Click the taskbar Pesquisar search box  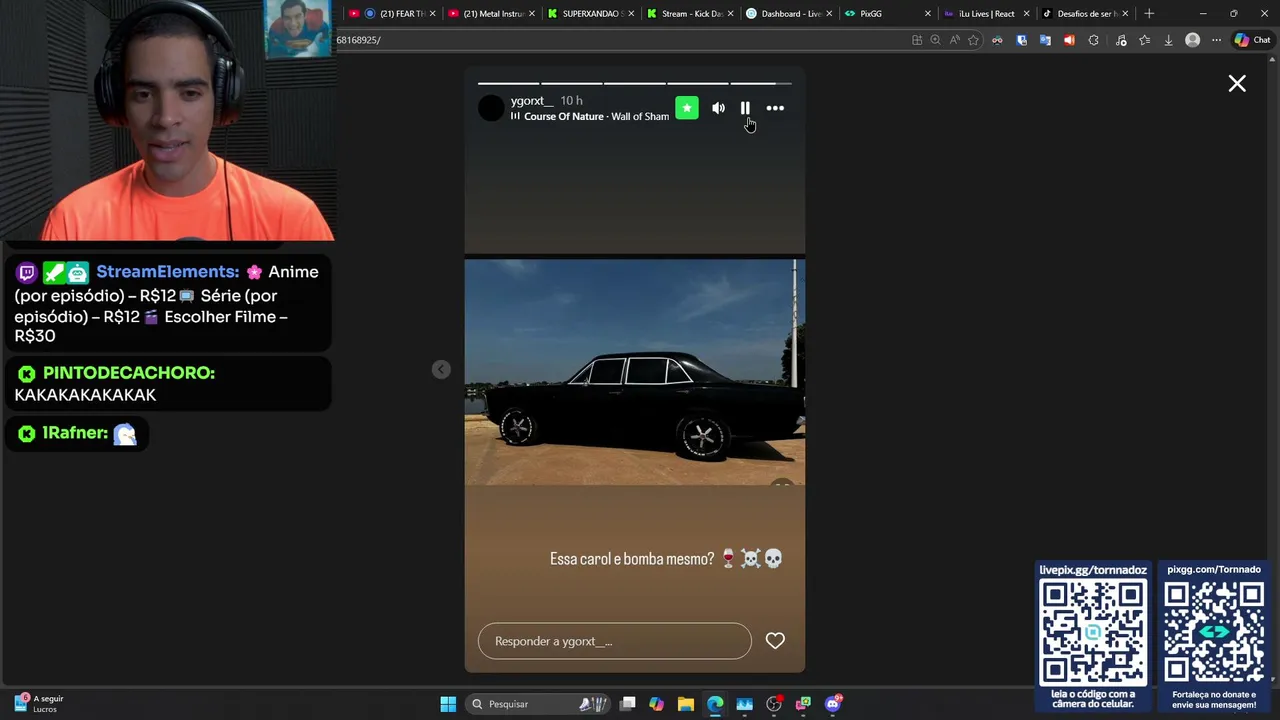(538, 704)
